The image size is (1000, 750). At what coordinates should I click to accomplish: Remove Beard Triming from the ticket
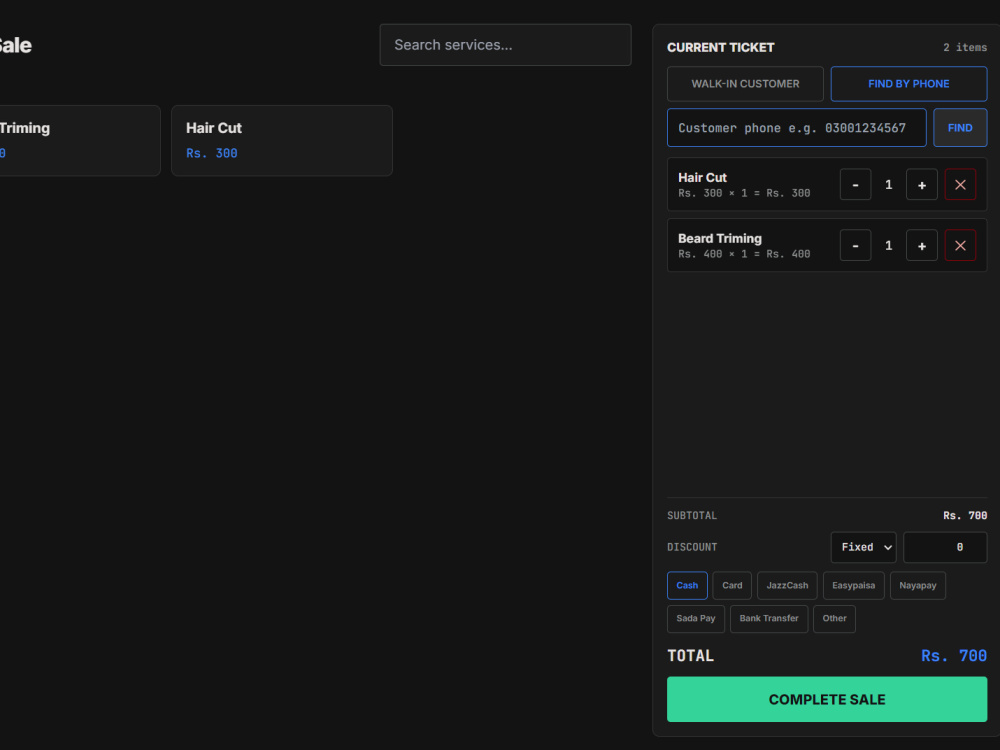pos(960,246)
